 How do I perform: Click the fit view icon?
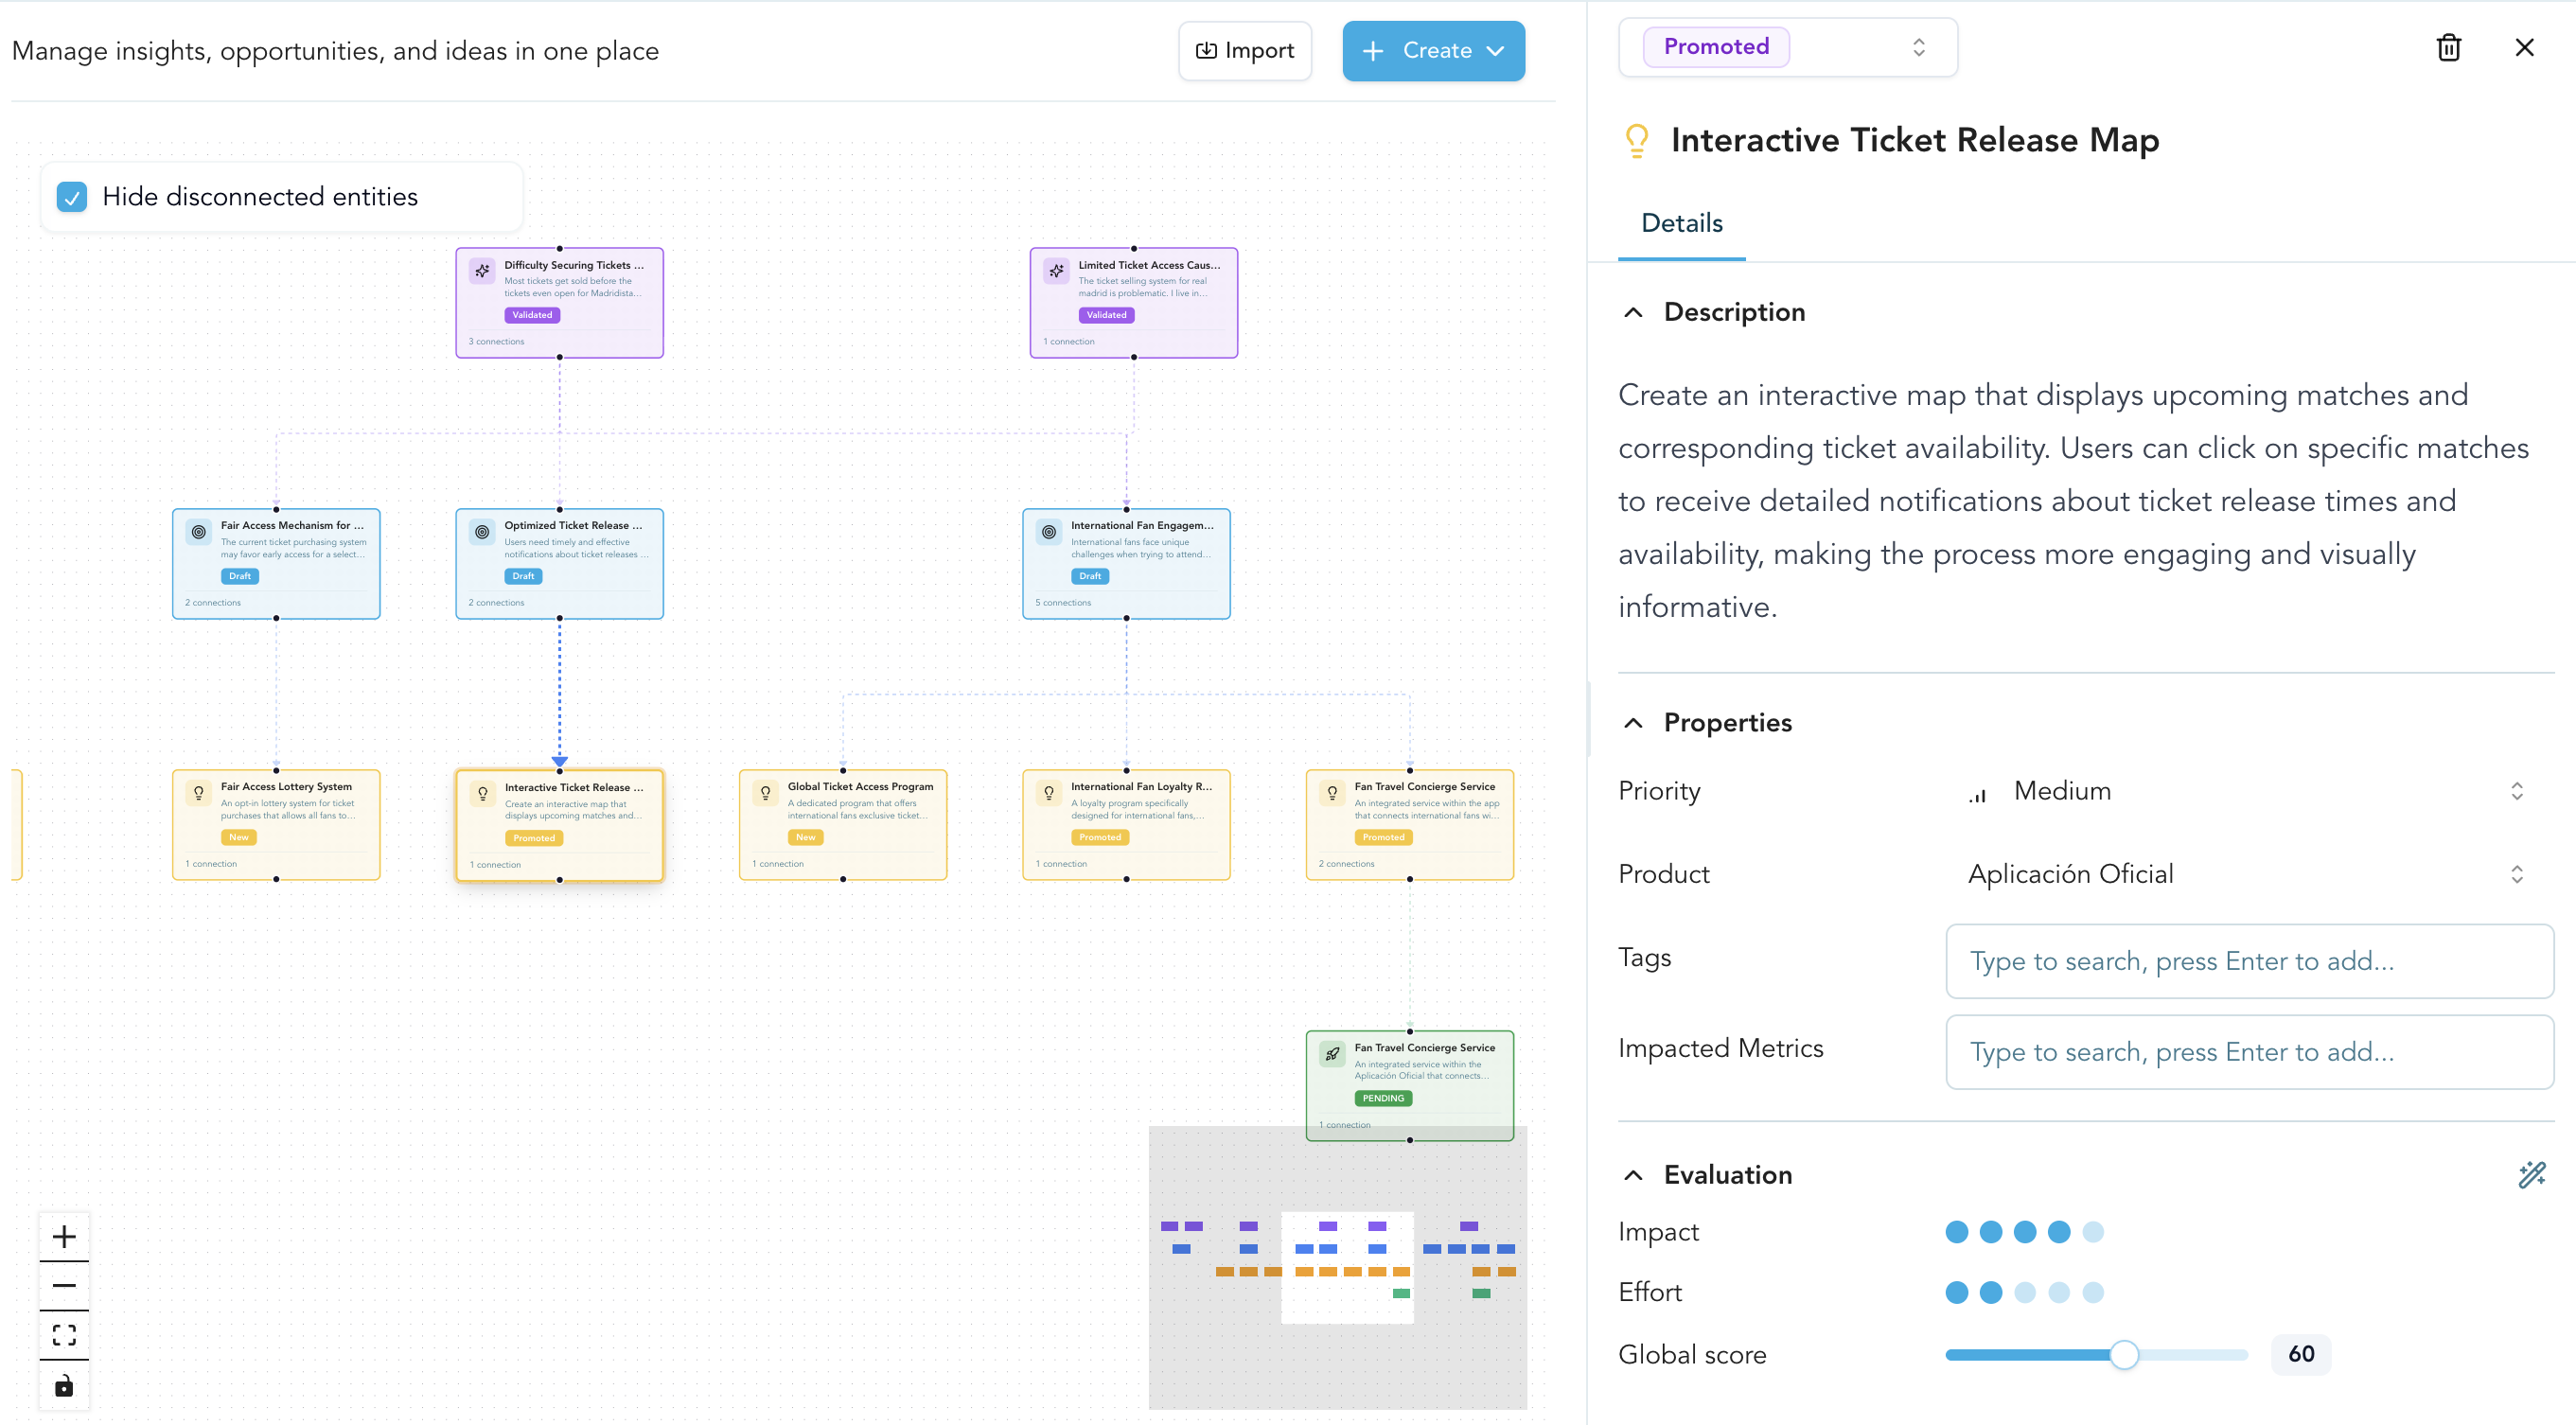64,1335
